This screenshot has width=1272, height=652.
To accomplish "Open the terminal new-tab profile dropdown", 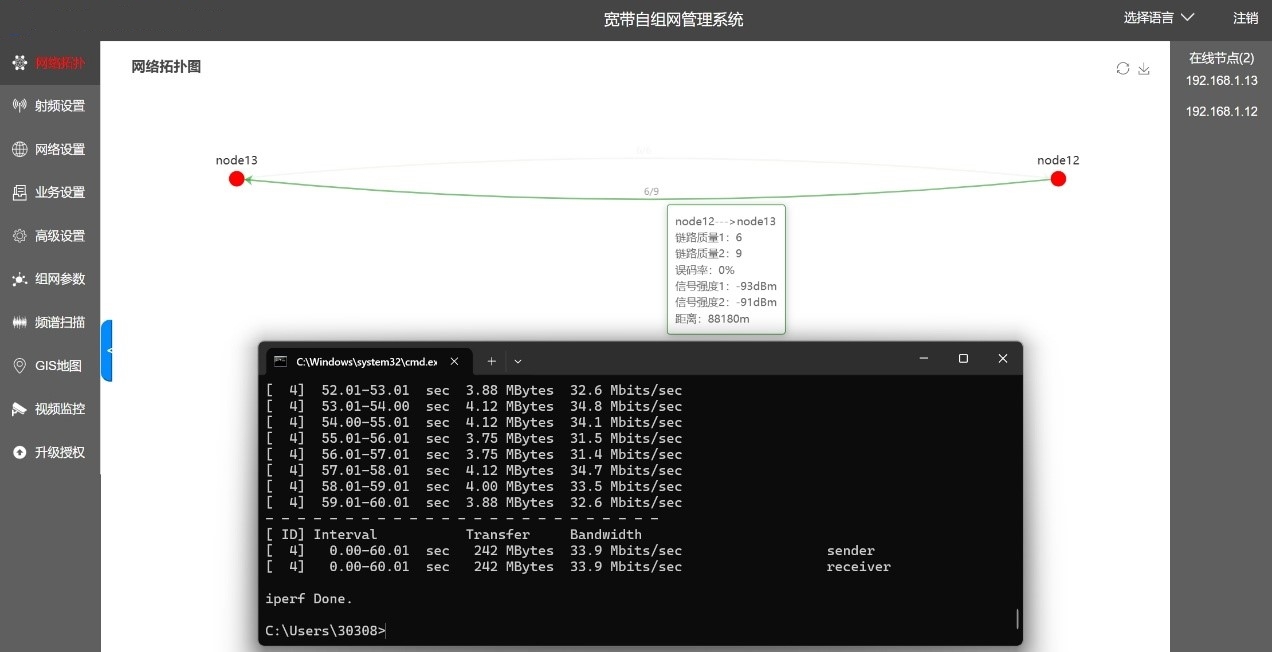I will 518,361.
